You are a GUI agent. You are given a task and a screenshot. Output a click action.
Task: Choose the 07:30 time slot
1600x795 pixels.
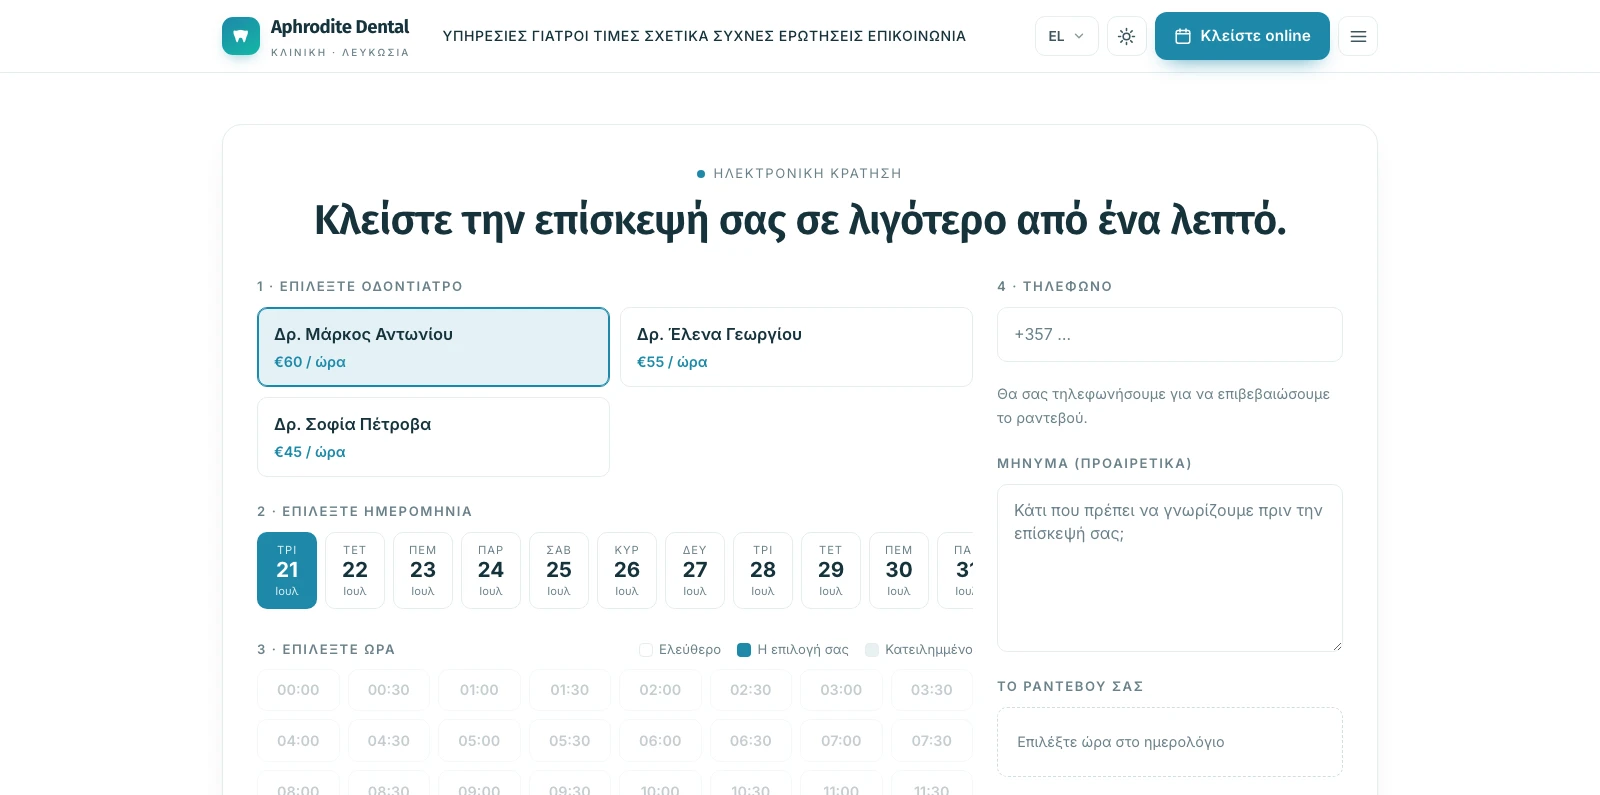(x=932, y=741)
